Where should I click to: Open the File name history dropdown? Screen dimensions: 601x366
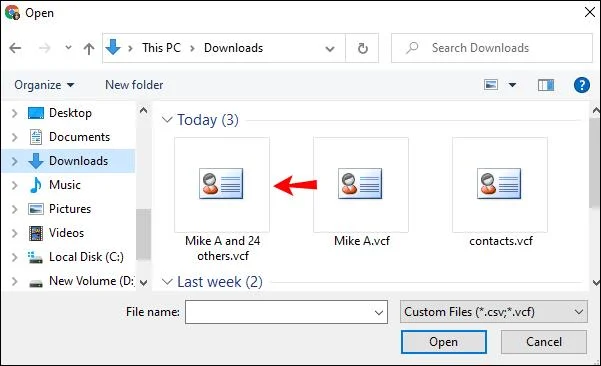379,312
